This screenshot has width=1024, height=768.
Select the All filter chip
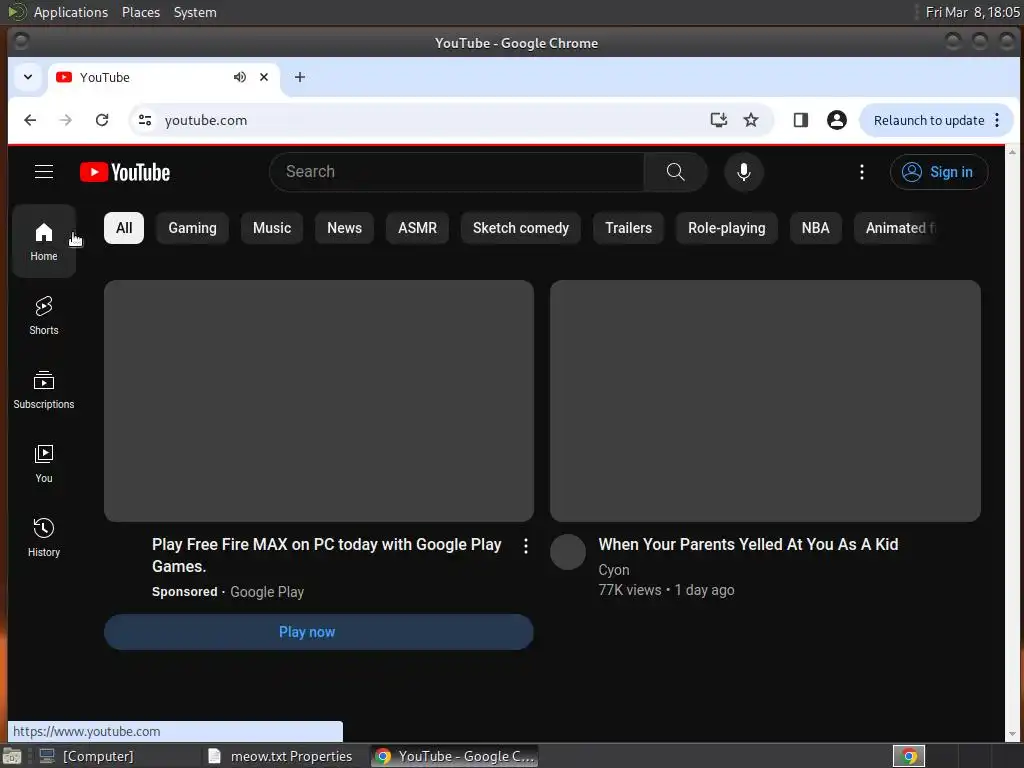point(124,228)
